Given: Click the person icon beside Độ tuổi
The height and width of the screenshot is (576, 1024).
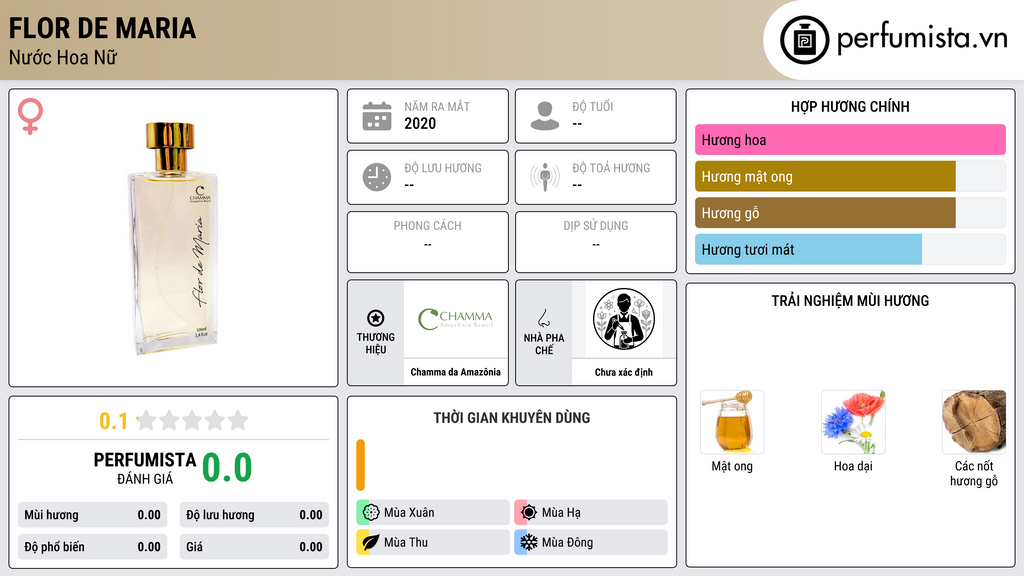Looking at the screenshot, I should [545, 116].
